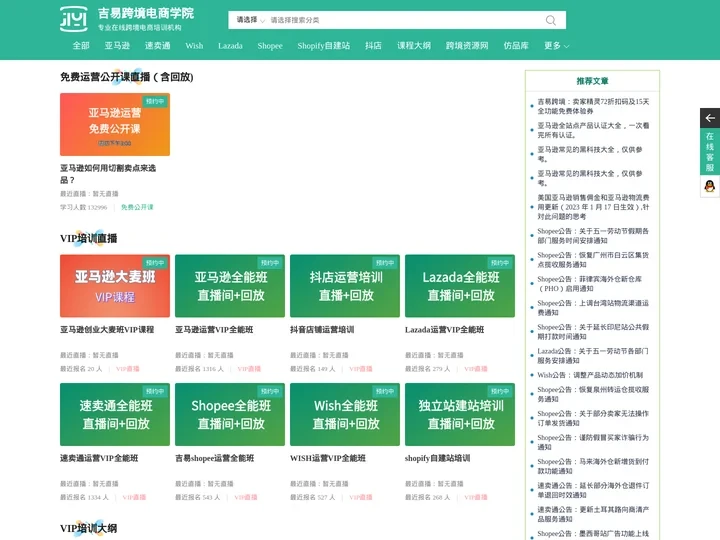The height and width of the screenshot is (540, 720).
Task: Open 亚马逊运营免费公开课 thumbnail
Action: [115, 124]
